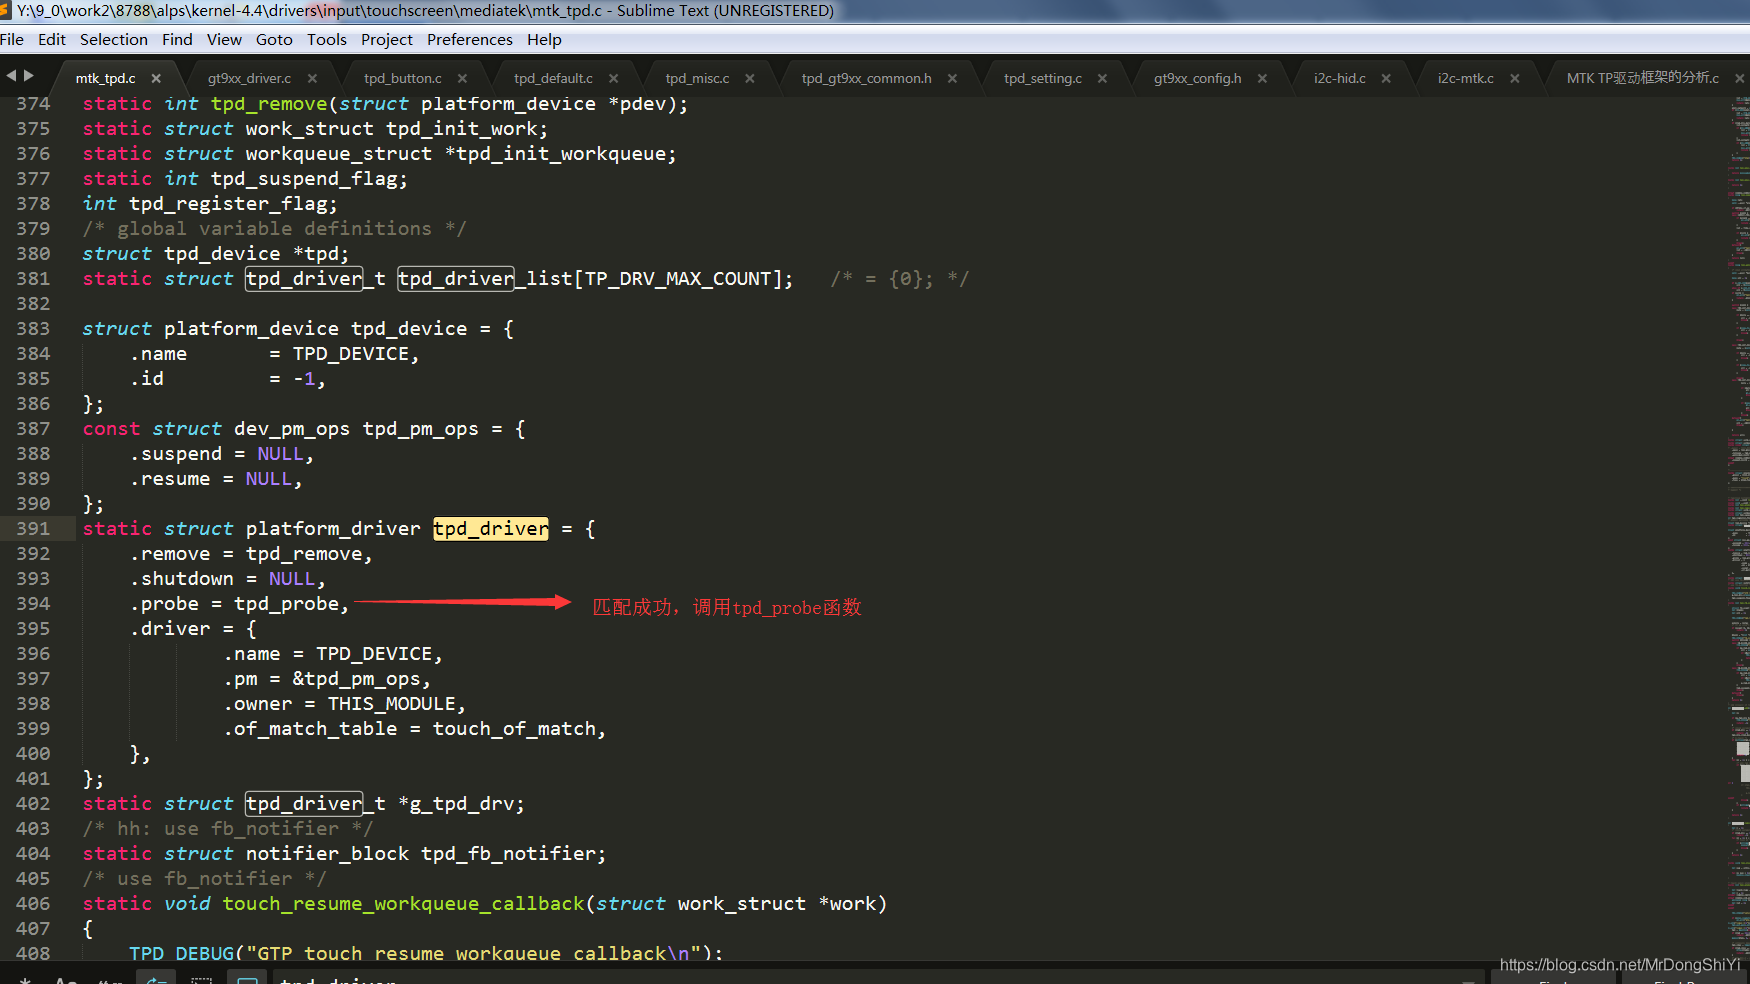
Task: Click *g_tpd_drv on line 402
Action: pyautogui.click(x=456, y=804)
